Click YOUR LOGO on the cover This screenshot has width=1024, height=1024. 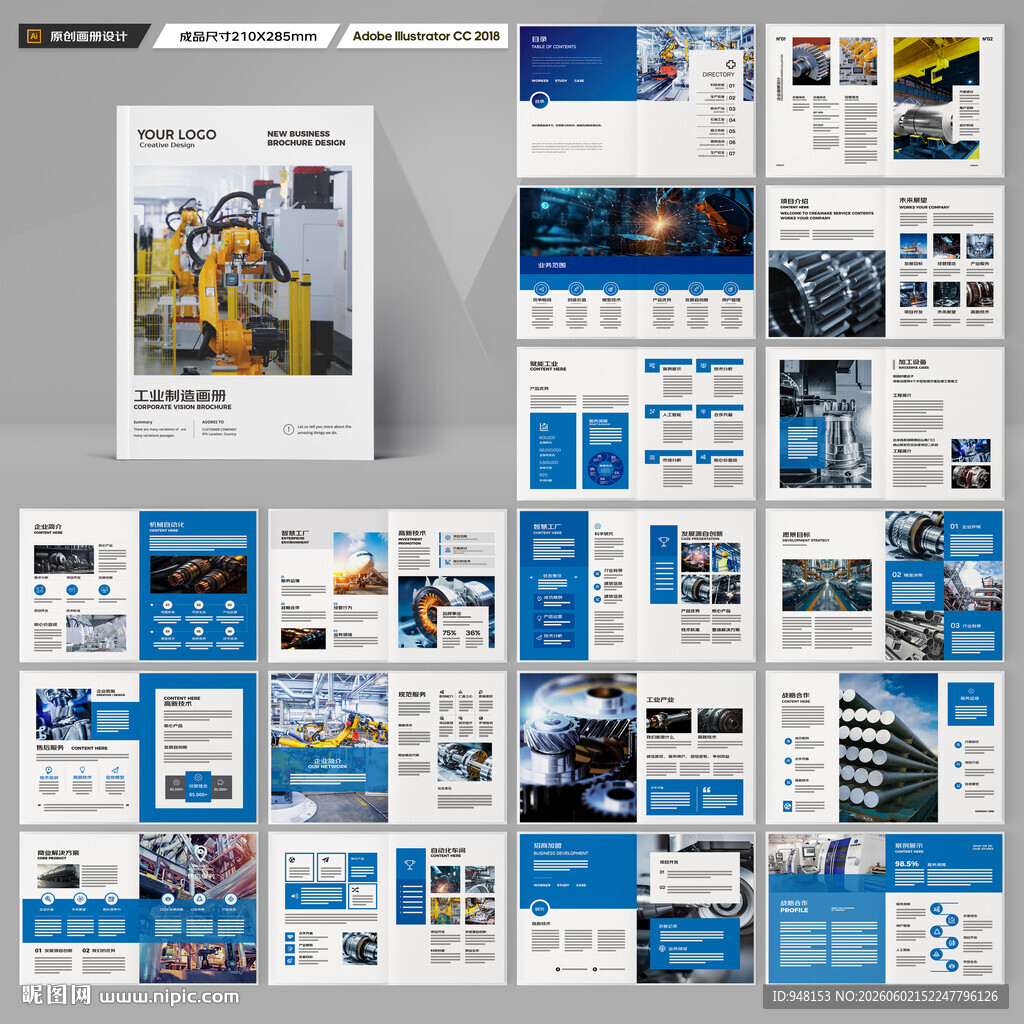(176, 135)
